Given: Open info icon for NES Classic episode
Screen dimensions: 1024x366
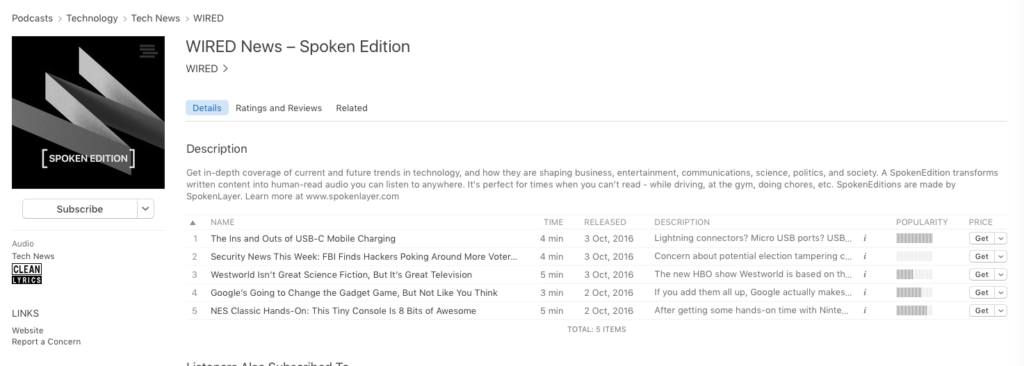Looking at the screenshot, I should 865,311.
